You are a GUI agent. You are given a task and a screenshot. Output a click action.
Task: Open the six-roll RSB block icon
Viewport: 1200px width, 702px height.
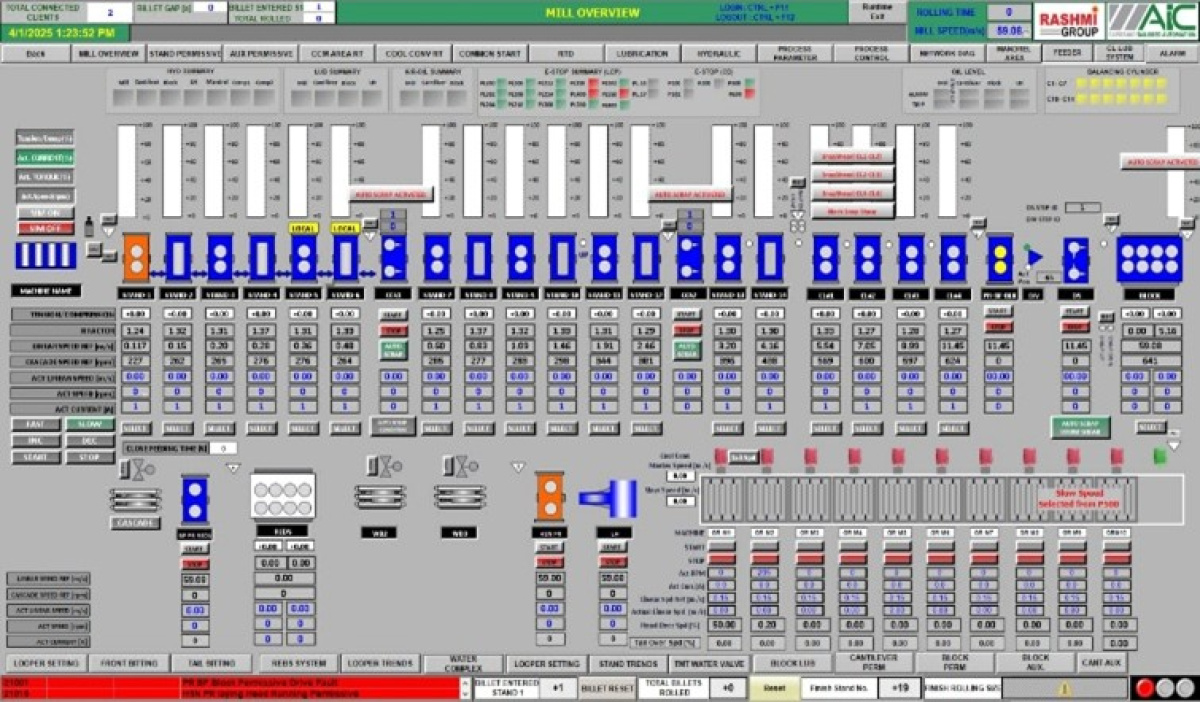282,496
